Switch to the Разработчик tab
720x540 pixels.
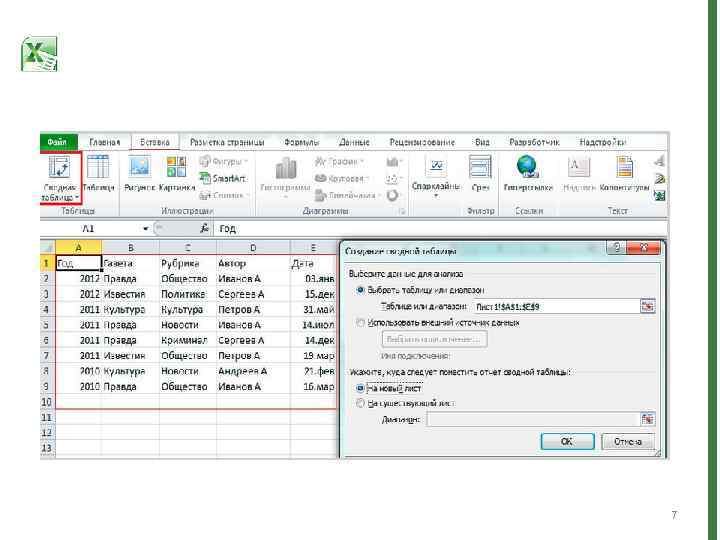click(x=534, y=142)
